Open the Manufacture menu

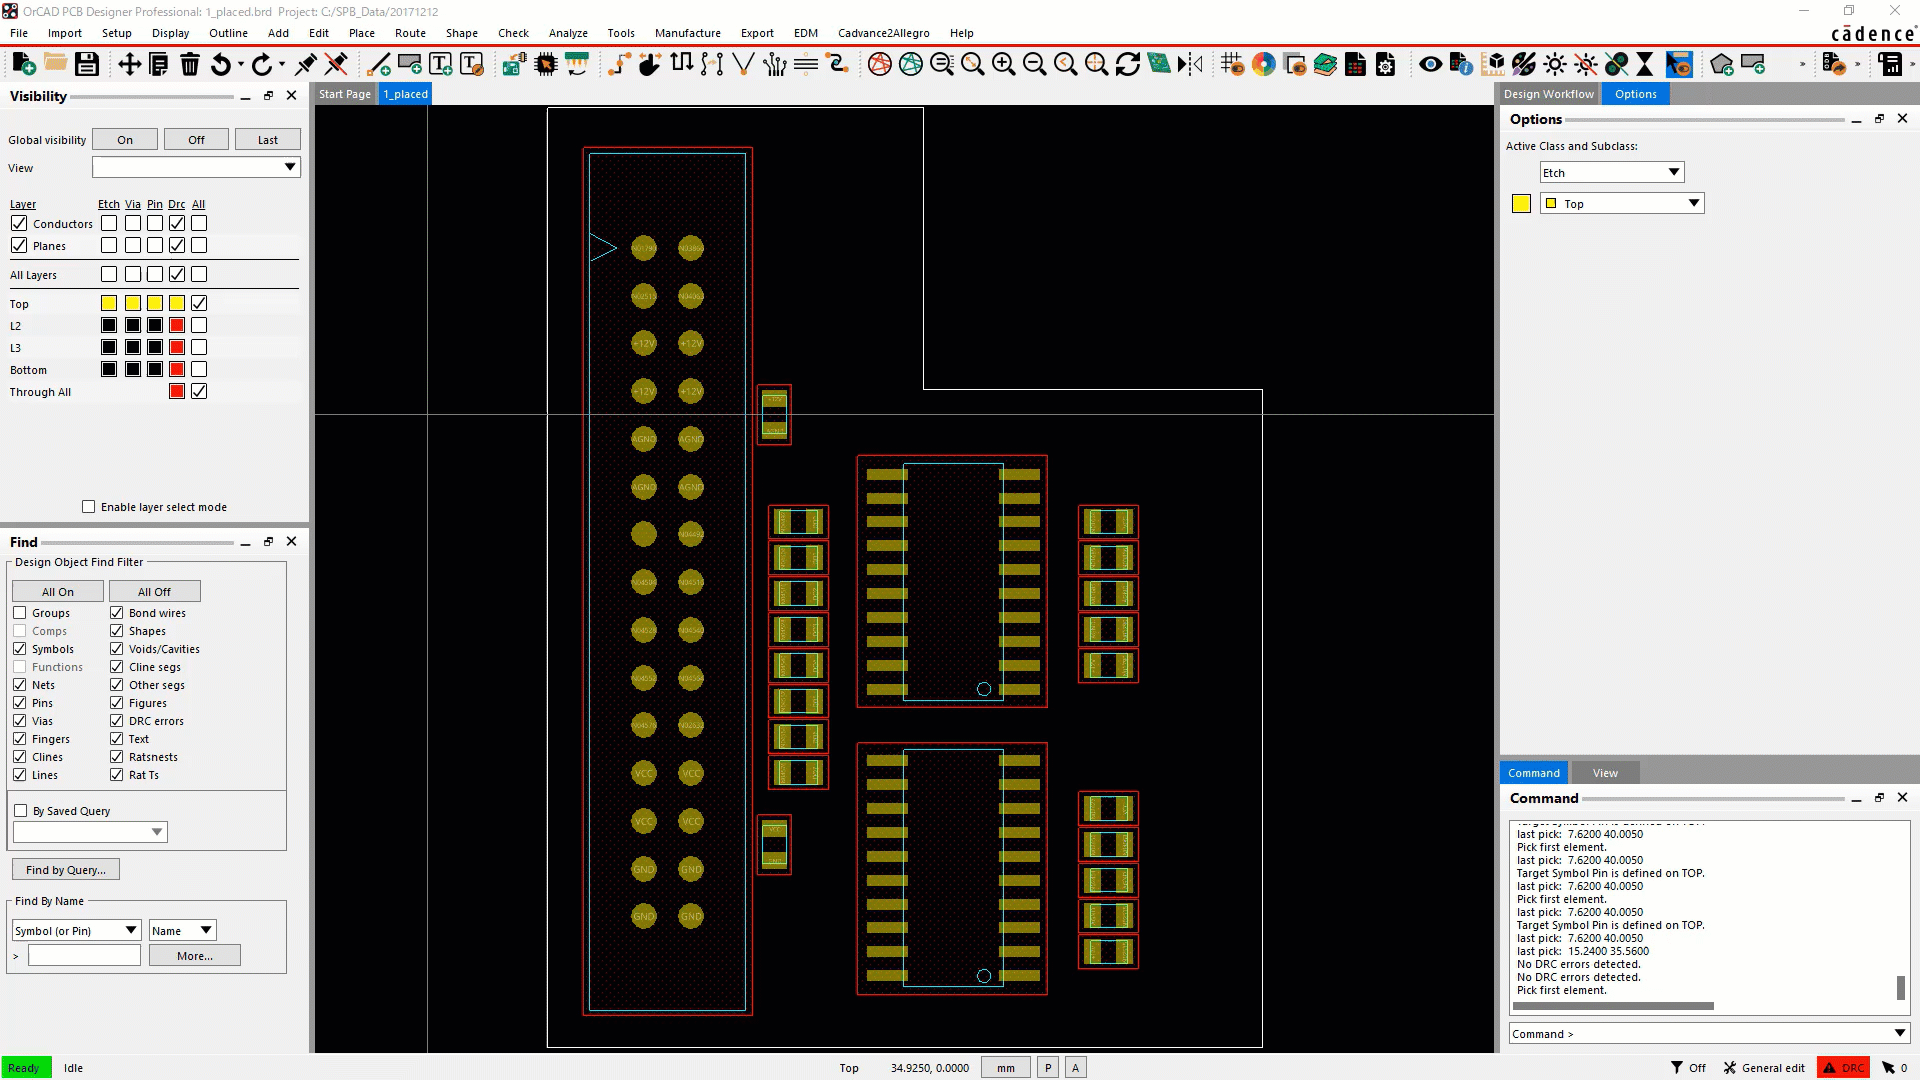[x=687, y=33]
